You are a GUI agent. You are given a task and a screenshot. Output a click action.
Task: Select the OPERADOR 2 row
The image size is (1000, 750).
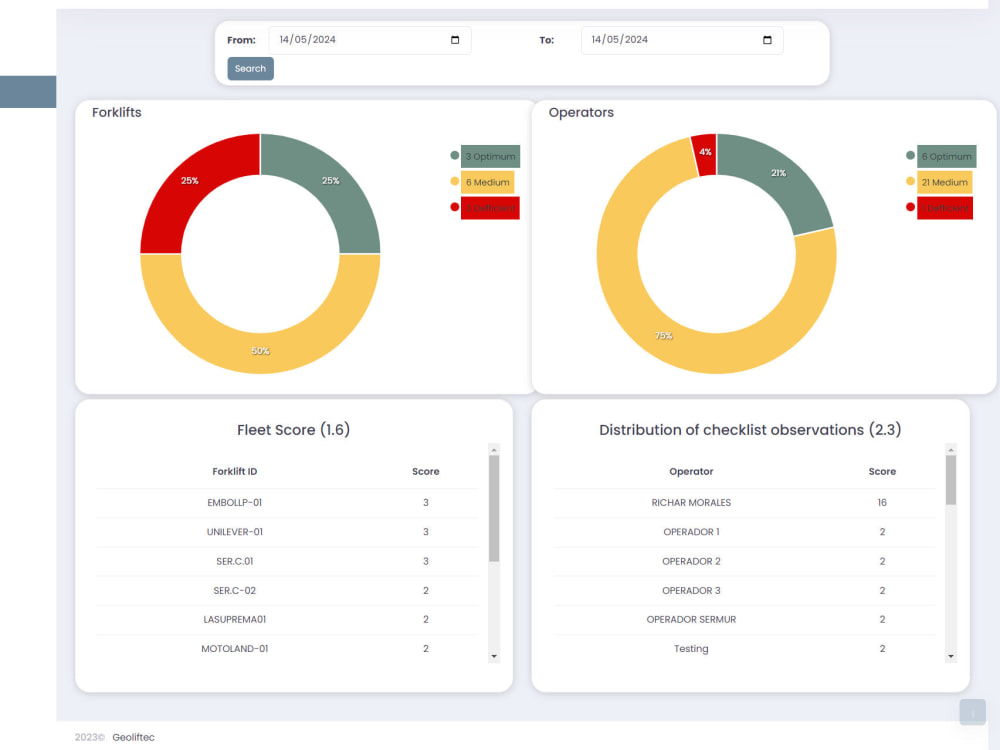pos(744,561)
